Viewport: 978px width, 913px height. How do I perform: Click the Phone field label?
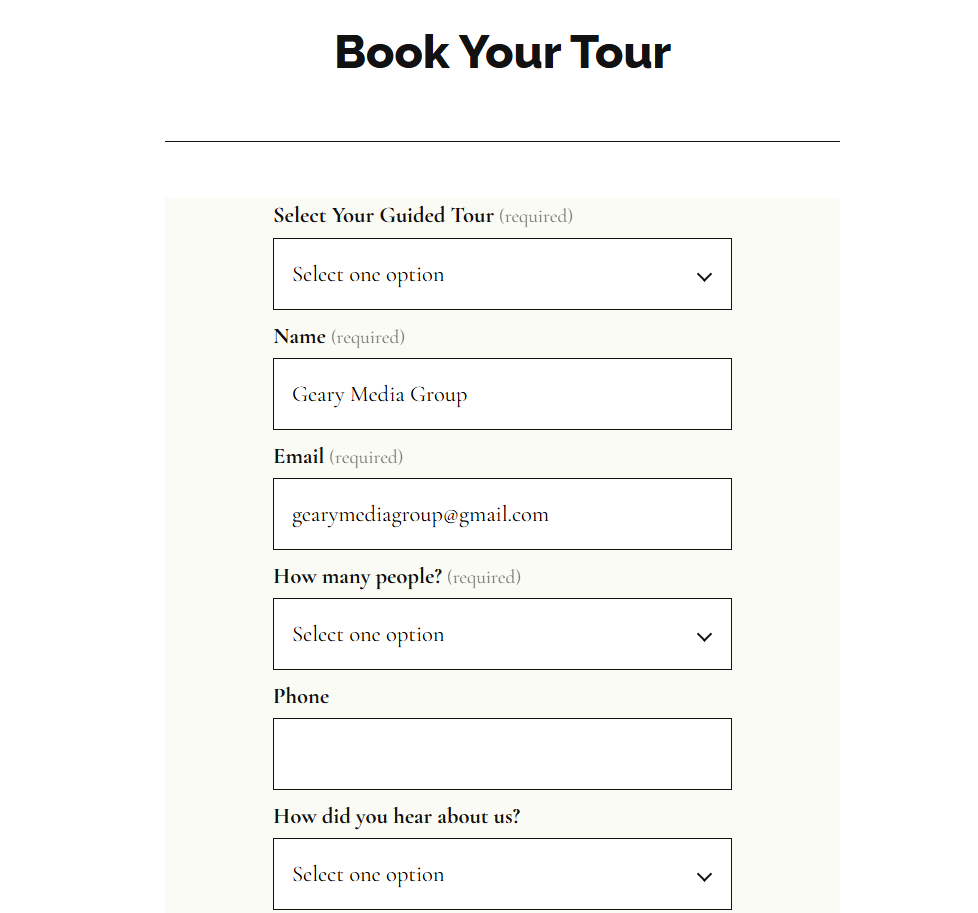tap(301, 696)
